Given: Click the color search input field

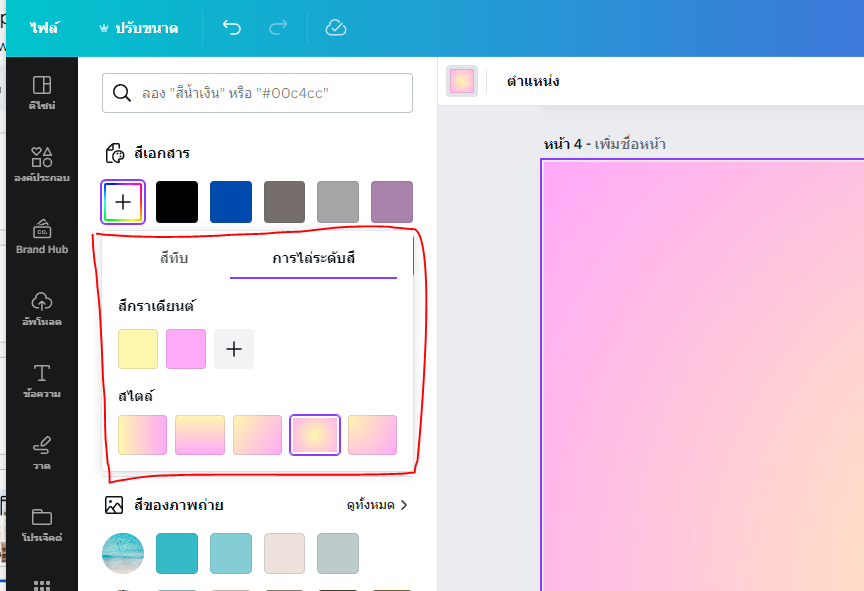Looking at the screenshot, I should pos(257,93).
